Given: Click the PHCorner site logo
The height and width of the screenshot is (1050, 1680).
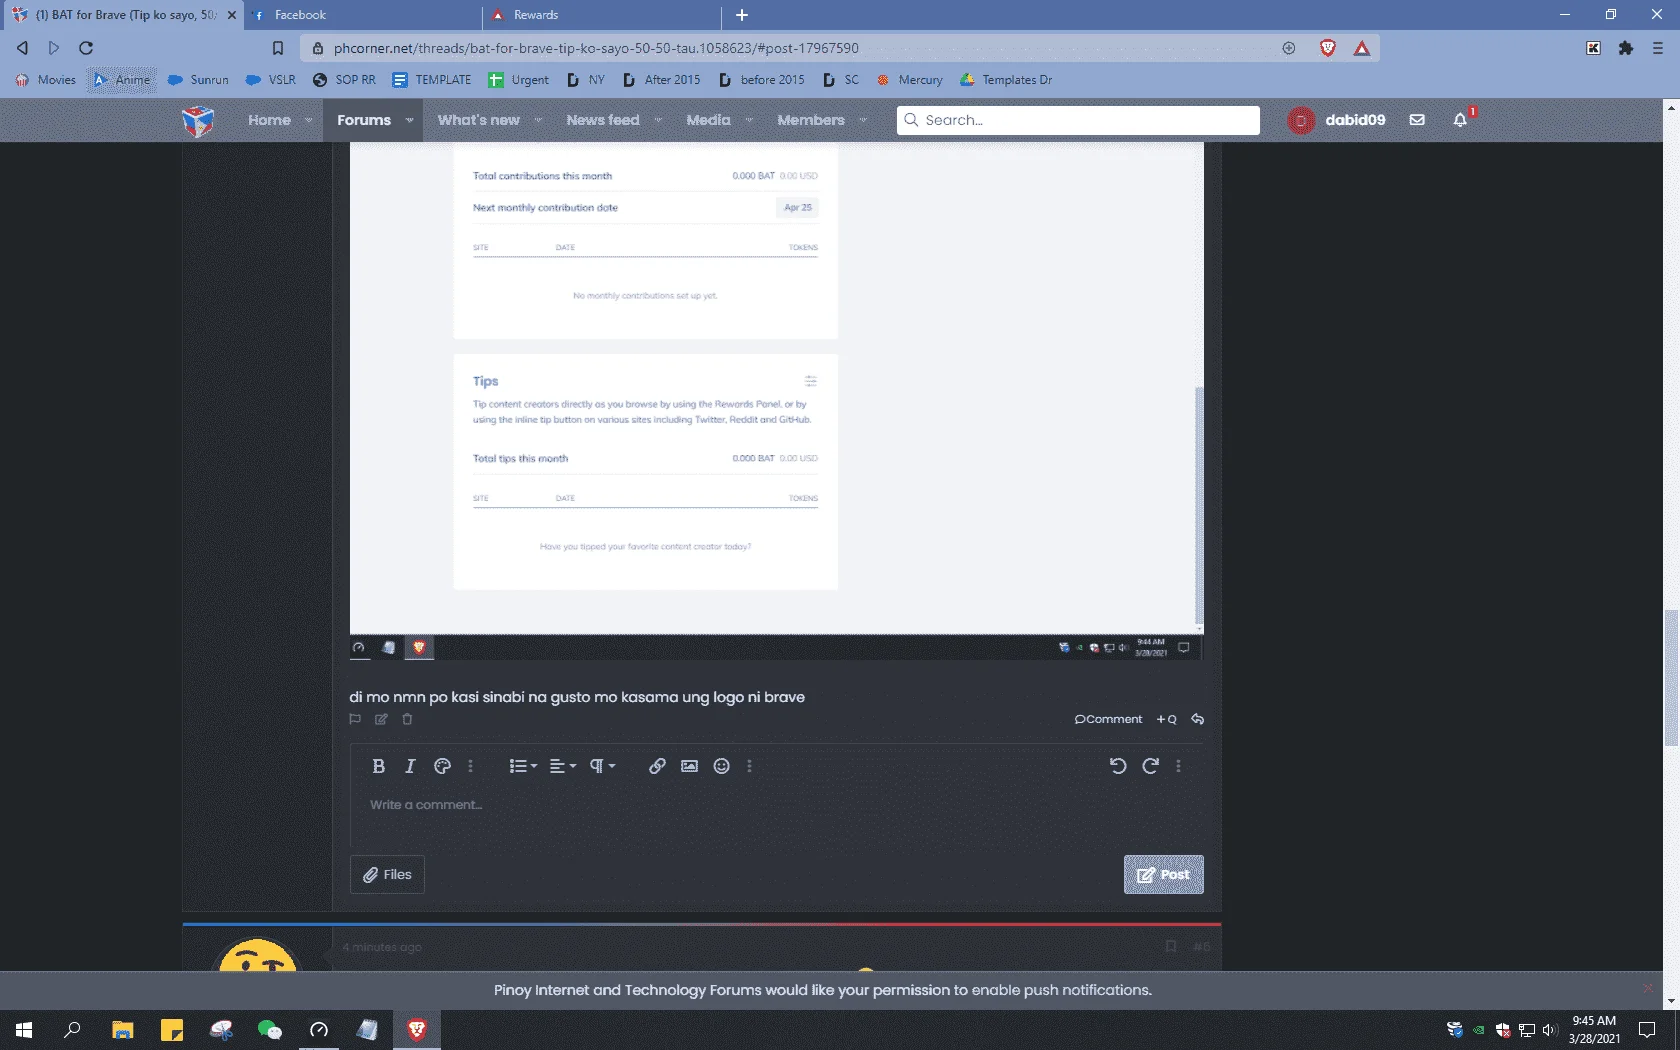Looking at the screenshot, I should click(198, 120).
